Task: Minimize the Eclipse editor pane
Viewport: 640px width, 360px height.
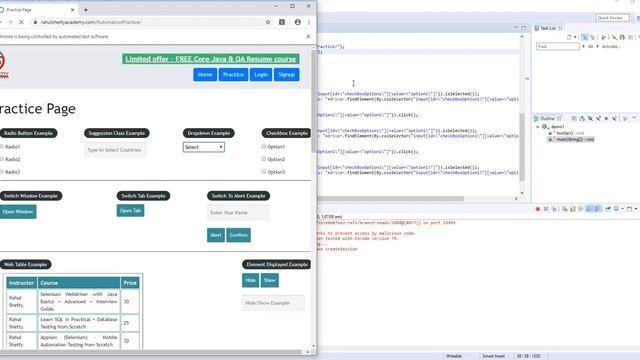Action: (x=516, y=27)
